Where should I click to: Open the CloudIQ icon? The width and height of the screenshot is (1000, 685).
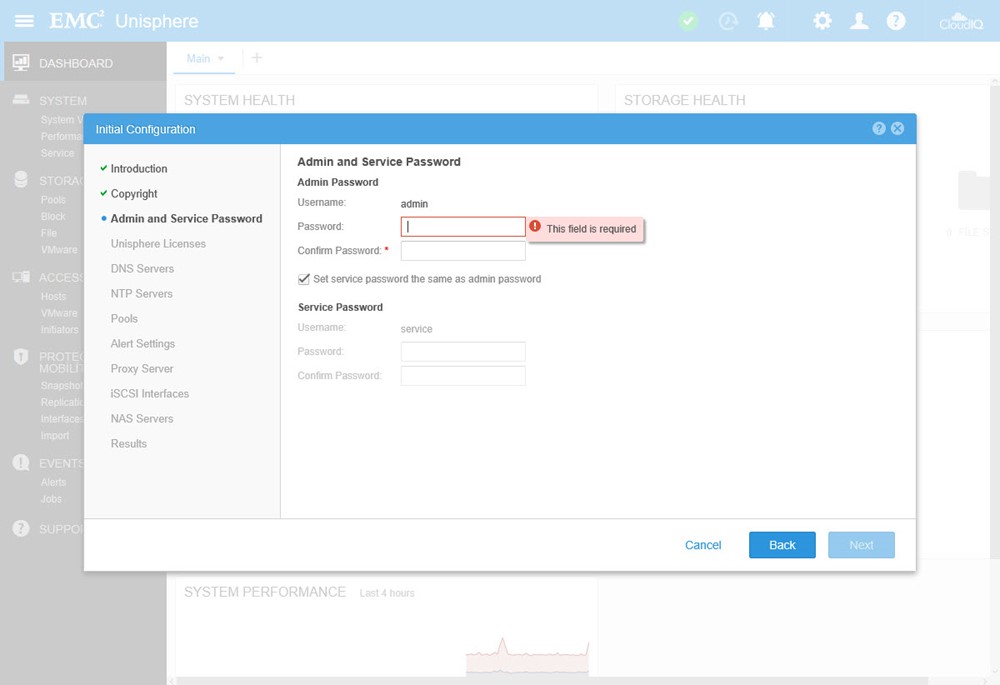(x=961, y=21)
